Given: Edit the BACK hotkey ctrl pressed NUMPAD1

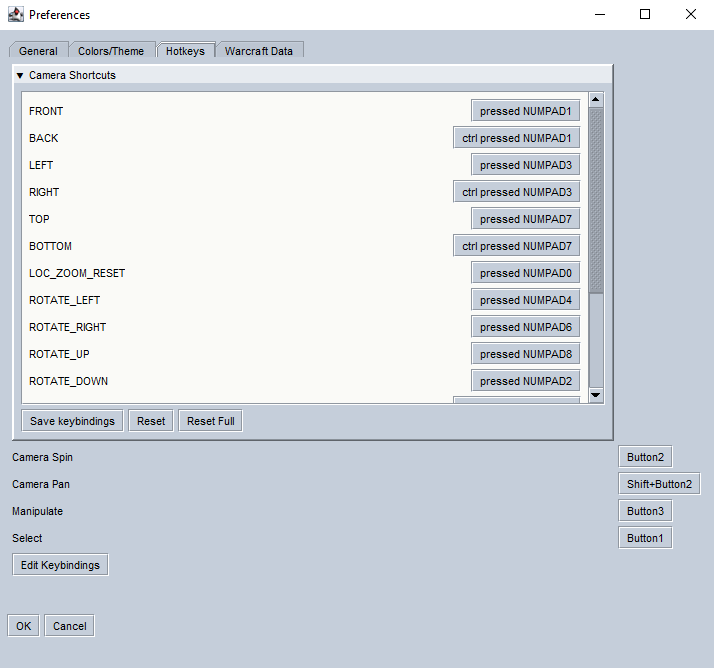Looking at the screenshot, I should pos(516,138).
